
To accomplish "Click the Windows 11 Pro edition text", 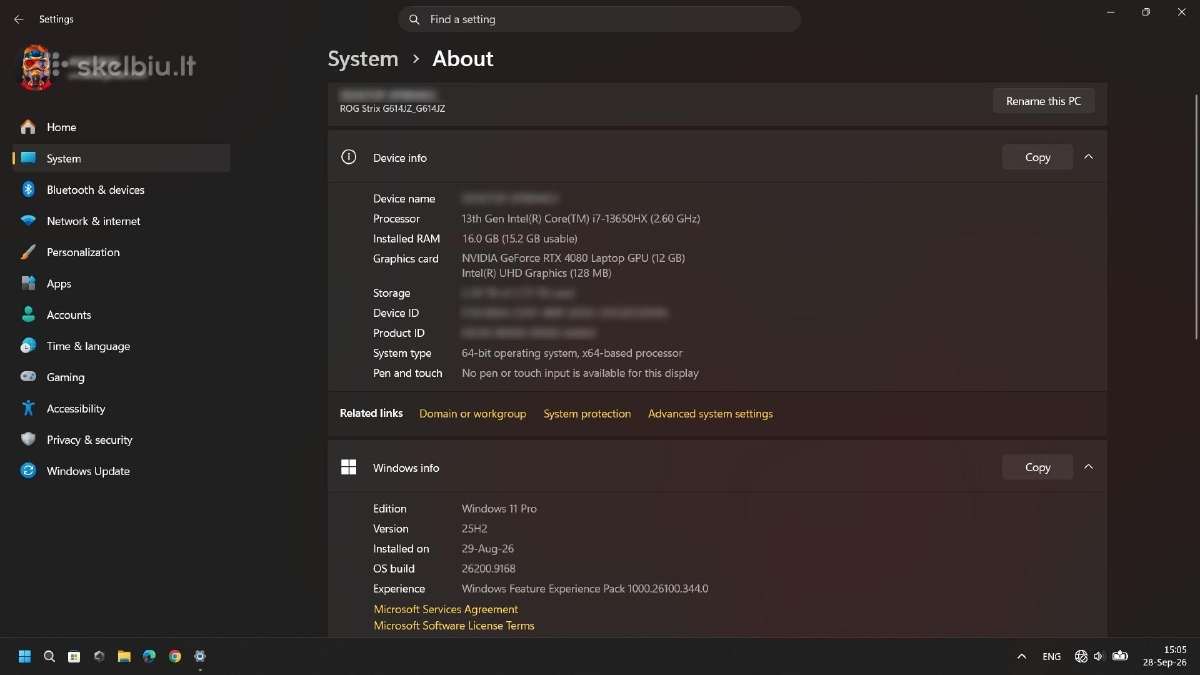I will [499, 509].
